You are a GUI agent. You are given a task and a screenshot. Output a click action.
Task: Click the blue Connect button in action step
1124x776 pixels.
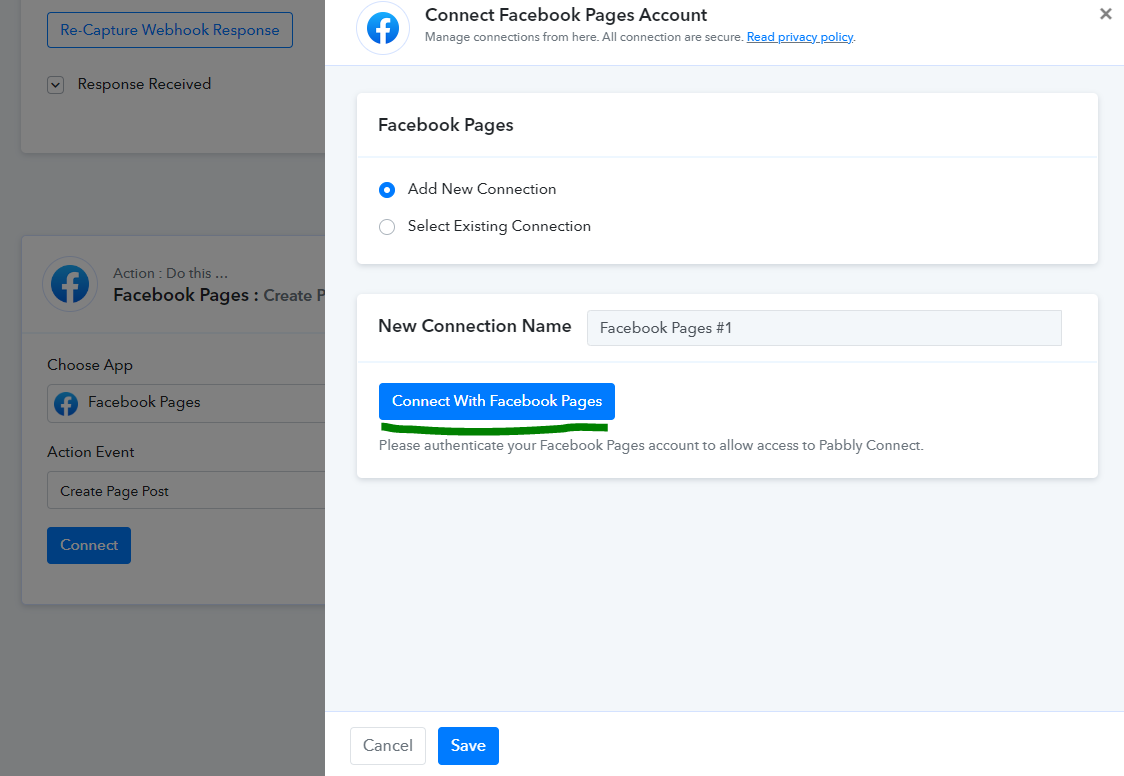[89, 545]
